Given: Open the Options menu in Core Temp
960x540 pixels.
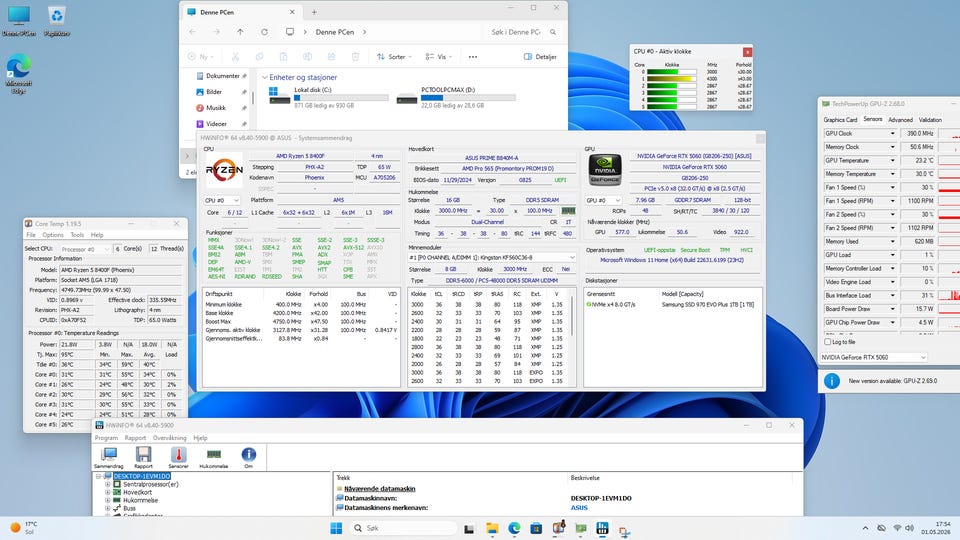Looking at the screenshot, I should coord(53,234).
